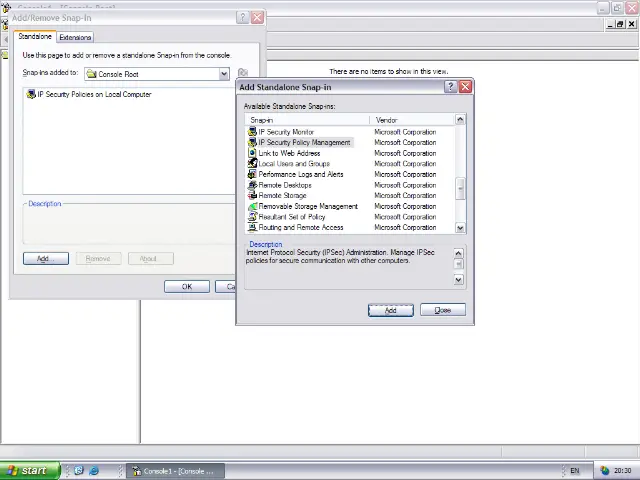Click the Description box scroll down arrow

point(458,280)
